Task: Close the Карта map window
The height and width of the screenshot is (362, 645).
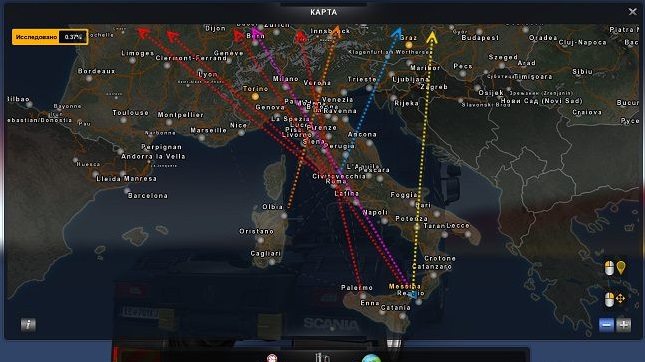Action: (633, 12)
